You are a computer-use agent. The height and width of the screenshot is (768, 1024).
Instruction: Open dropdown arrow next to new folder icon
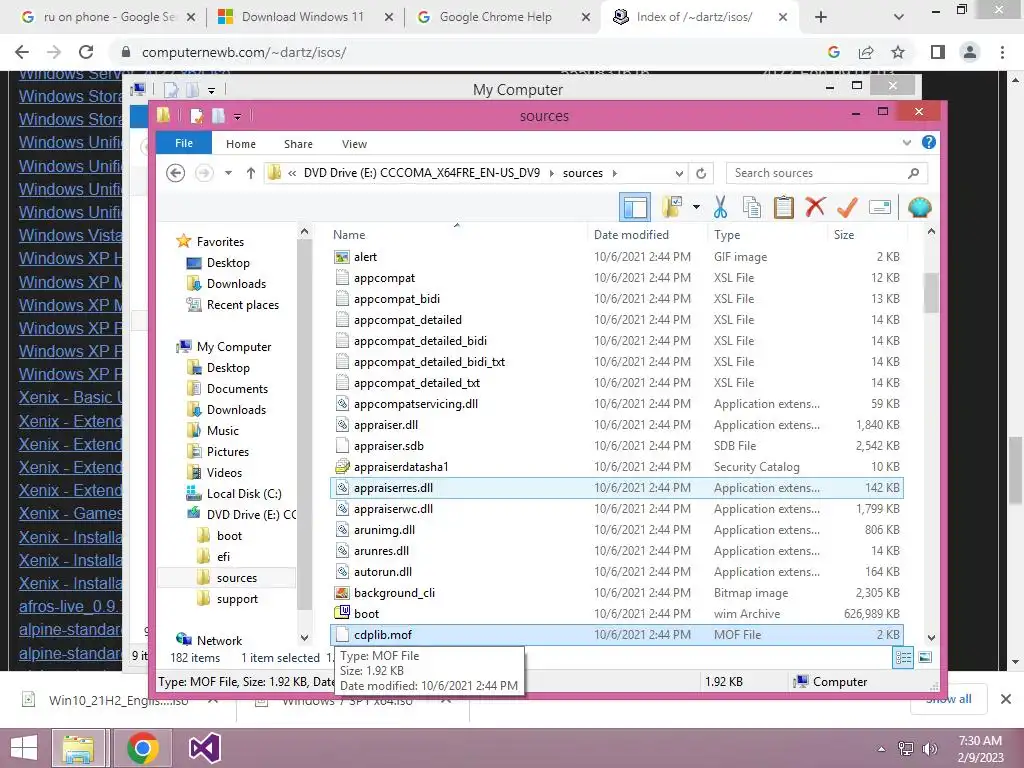point(696,208)
